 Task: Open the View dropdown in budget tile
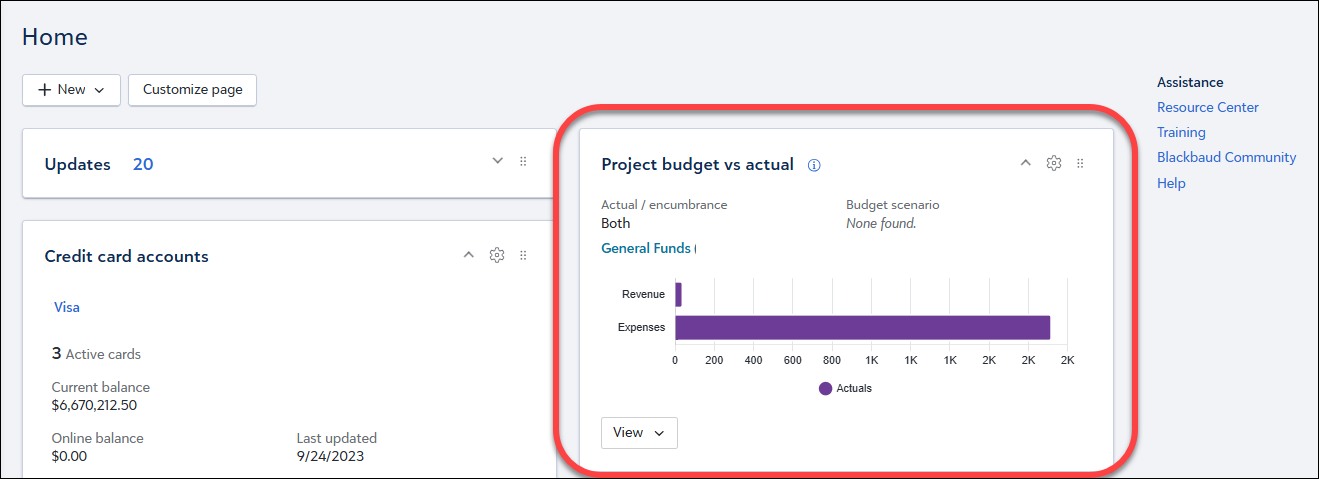click(639, 433)
